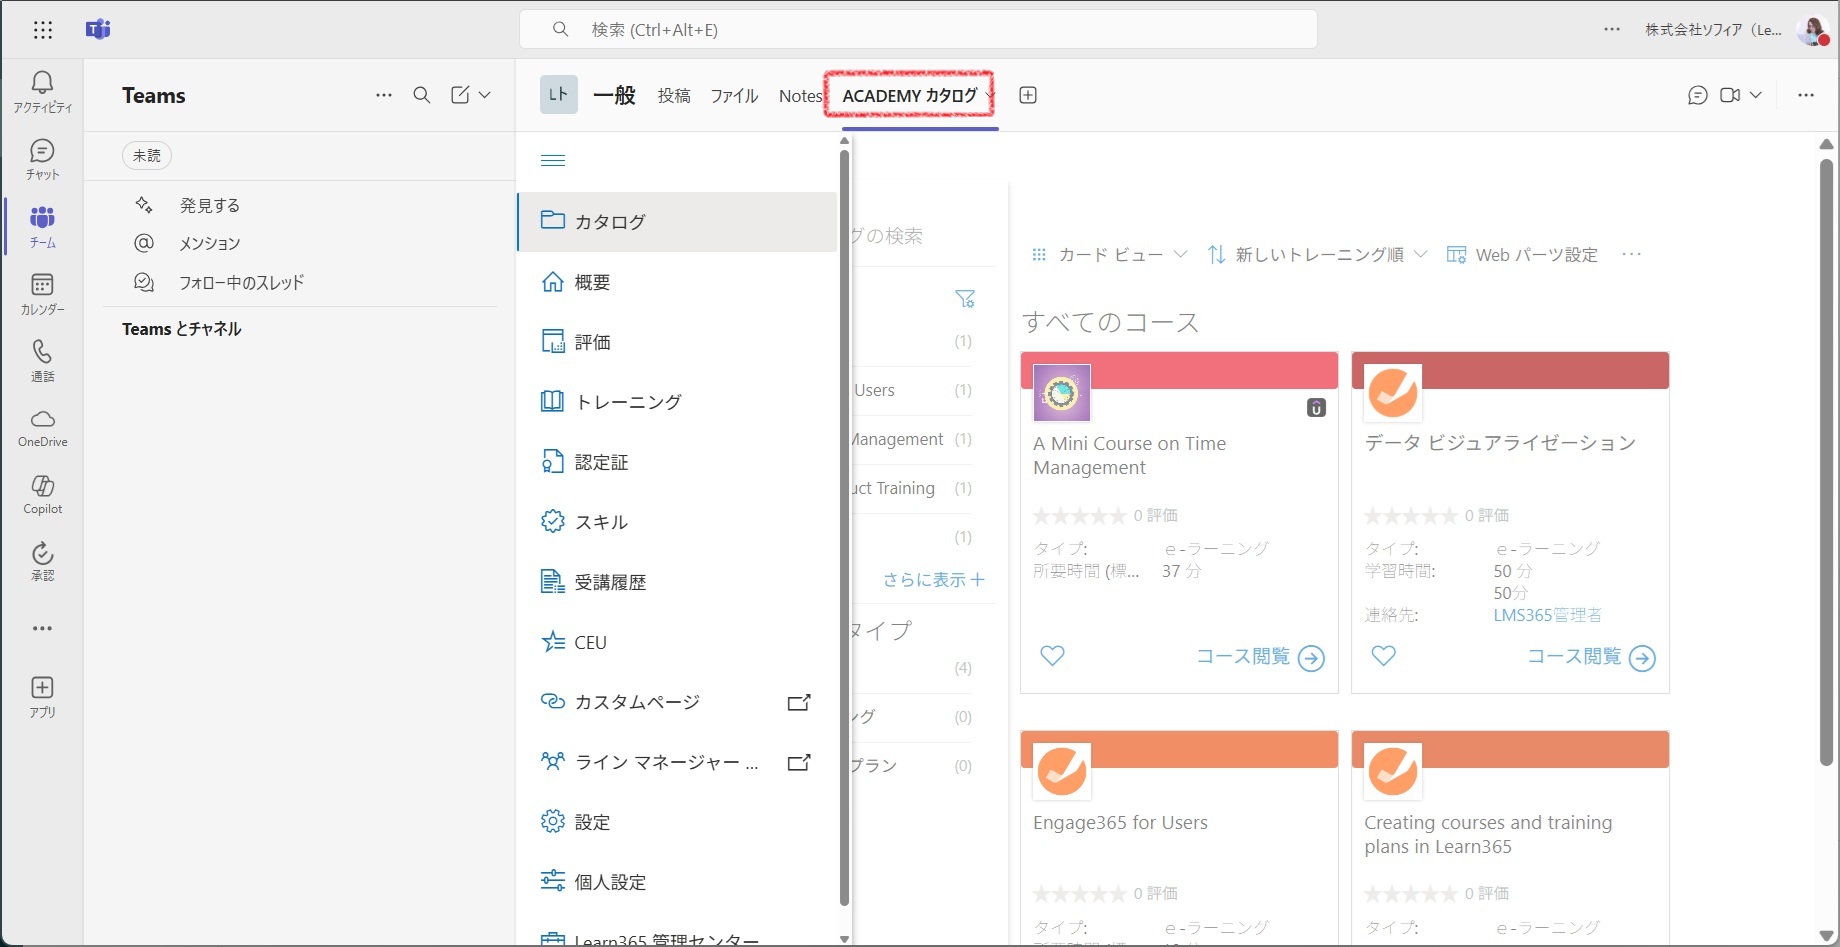Click the search icon in Teams panel
The height and width of the screenshot is (947, 1840).
(x=422, y=95)
